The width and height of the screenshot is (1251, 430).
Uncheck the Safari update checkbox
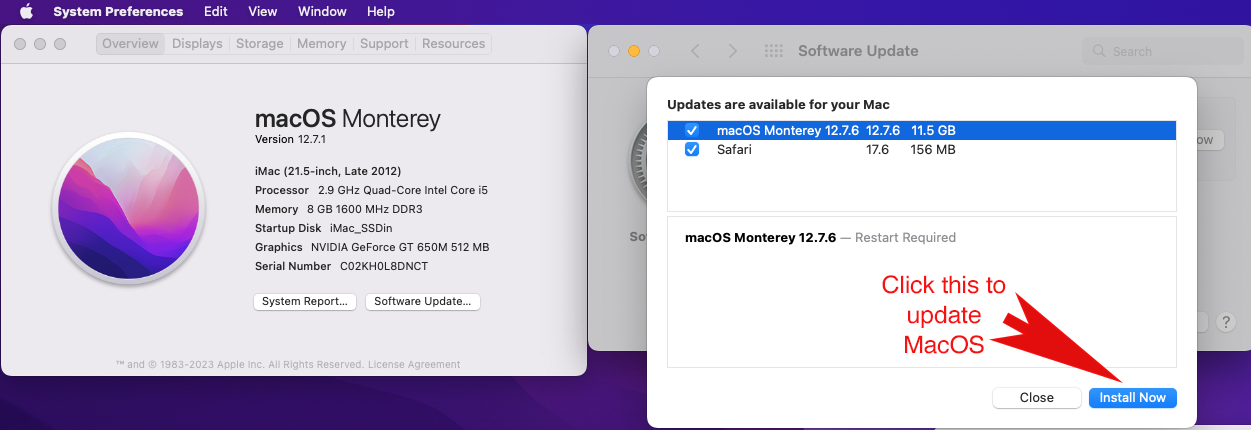[691, 150]
